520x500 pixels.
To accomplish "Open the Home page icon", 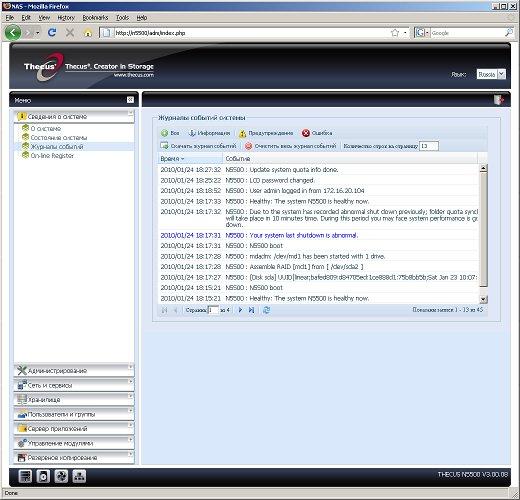I will point(88,33).
